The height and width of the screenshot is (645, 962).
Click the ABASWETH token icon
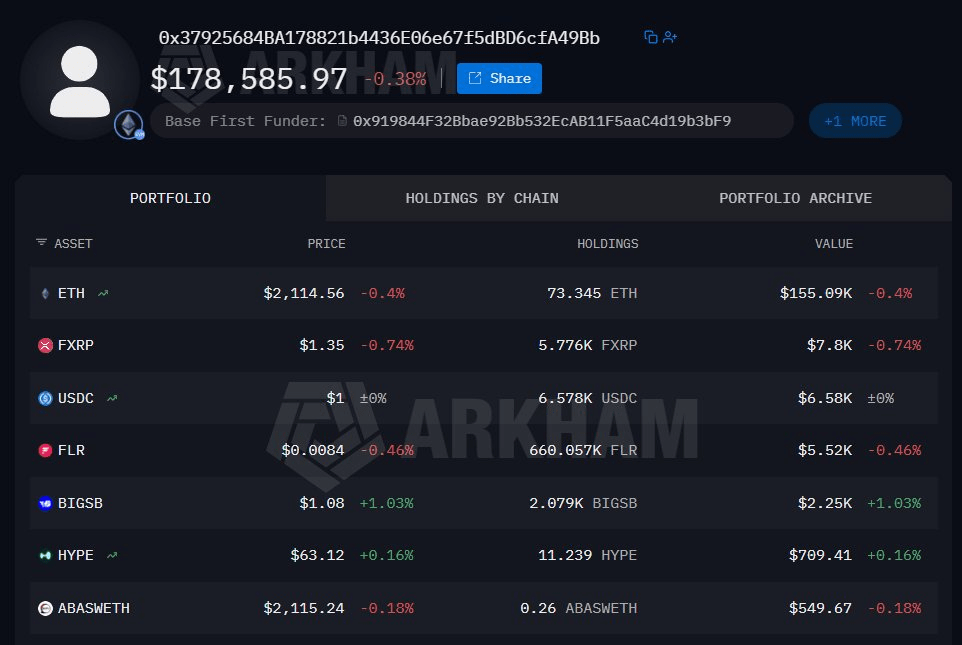click(x=45, y=608)
